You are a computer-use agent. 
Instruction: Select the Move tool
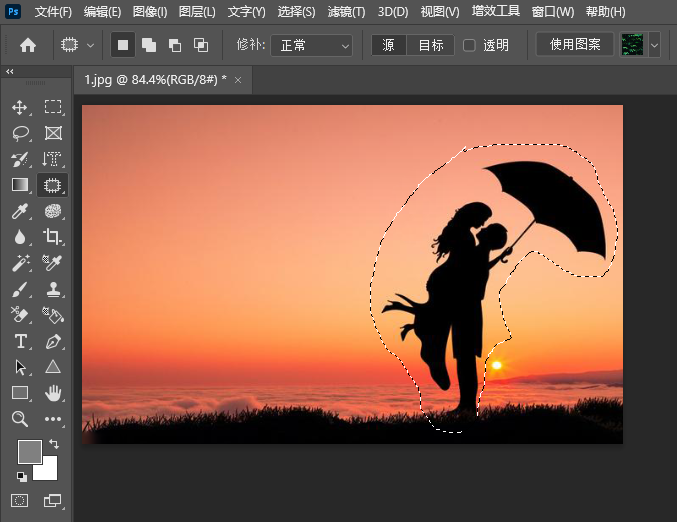coord(20,107)
